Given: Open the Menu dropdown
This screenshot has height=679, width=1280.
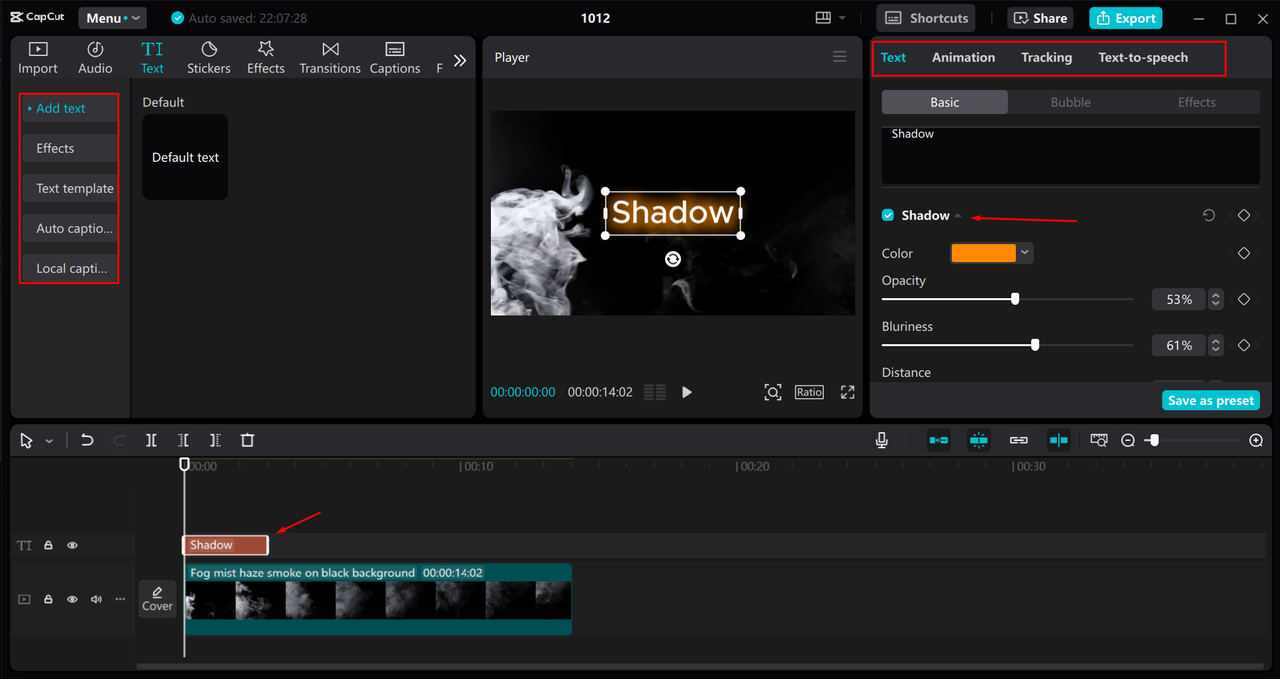Looking at the screenshot, I should click(111, 18).
